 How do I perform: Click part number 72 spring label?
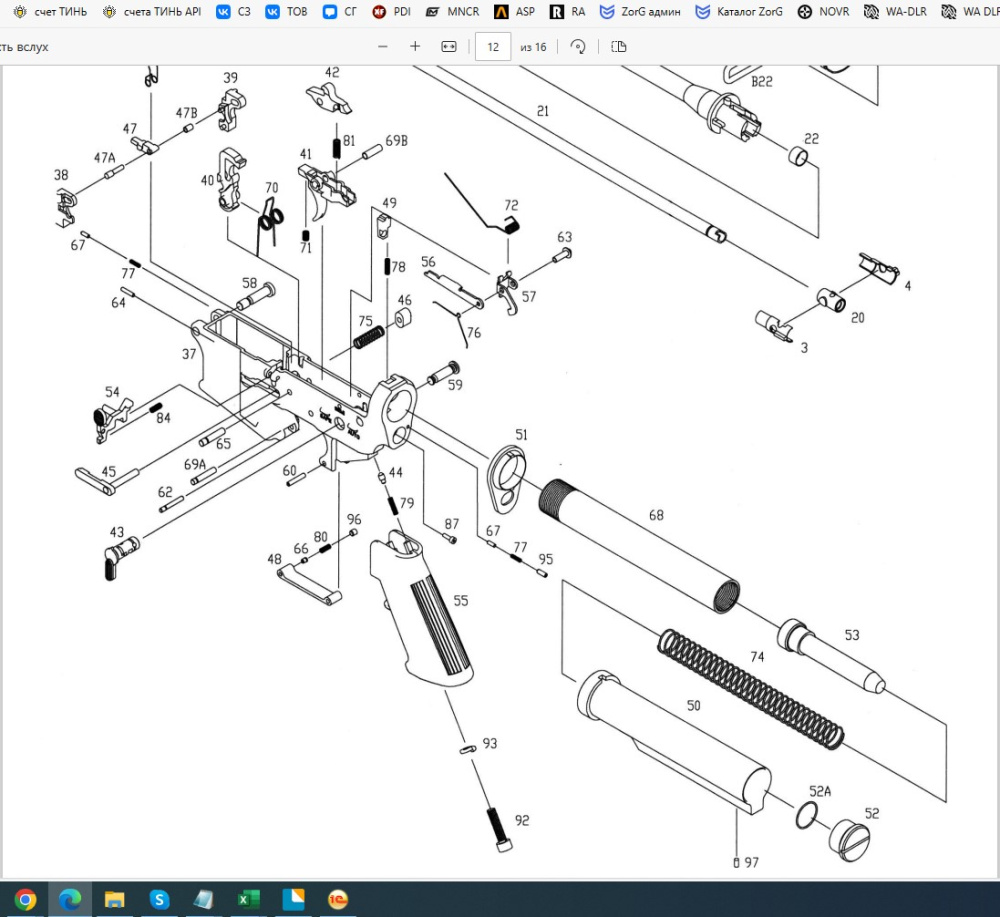(511, 205)
